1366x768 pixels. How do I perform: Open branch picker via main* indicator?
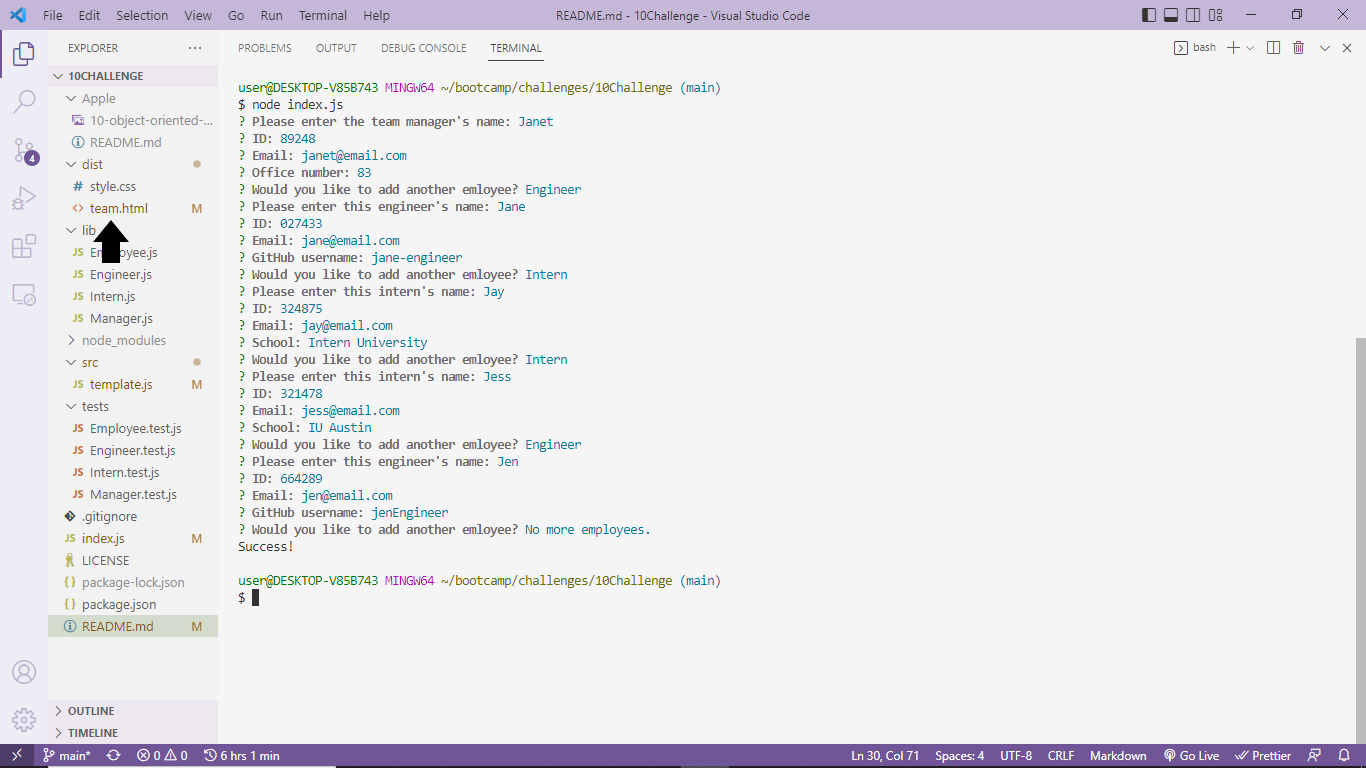coord(66,755)
